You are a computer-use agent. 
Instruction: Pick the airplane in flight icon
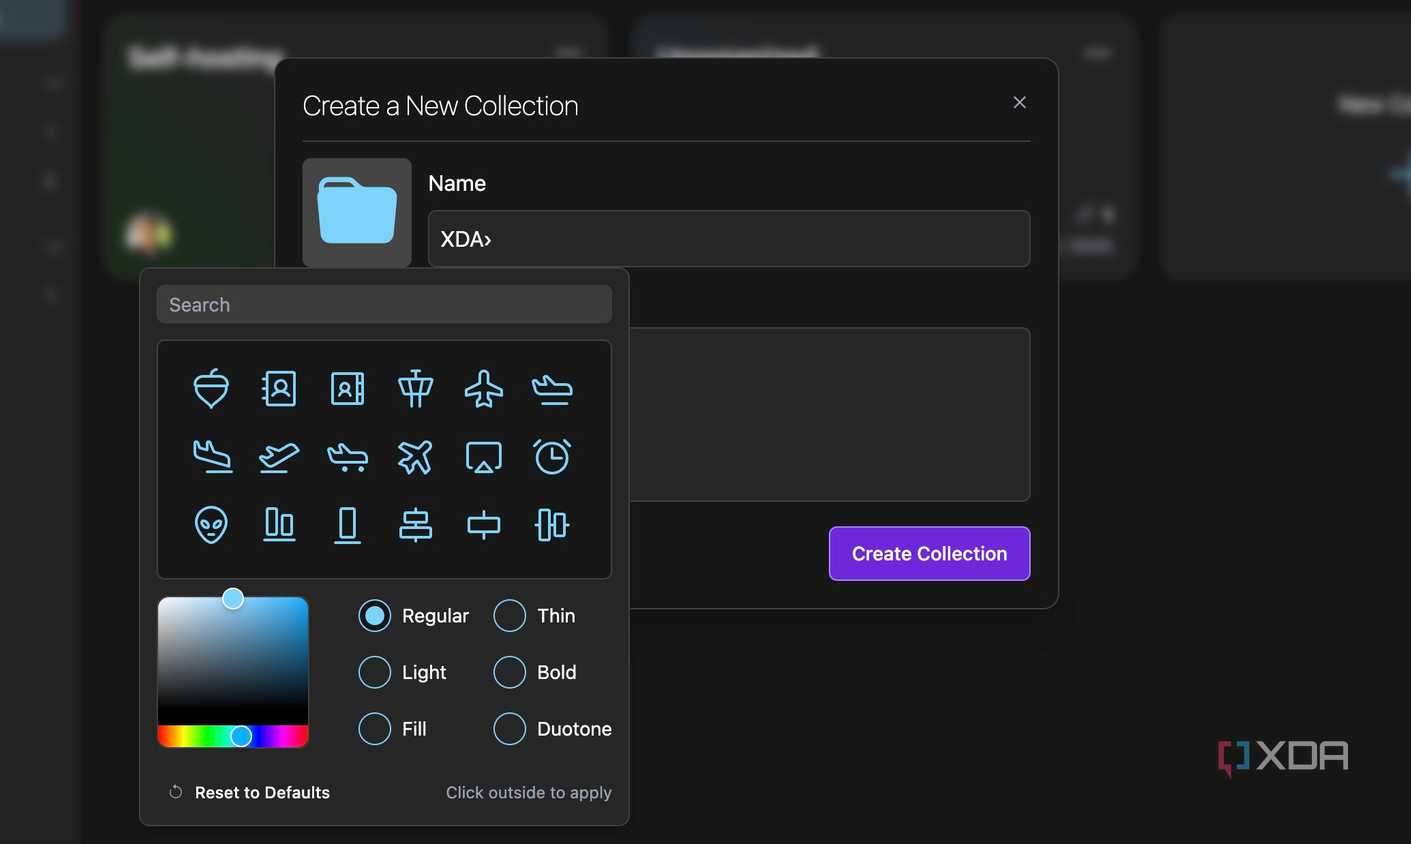(x=552, y=389)
